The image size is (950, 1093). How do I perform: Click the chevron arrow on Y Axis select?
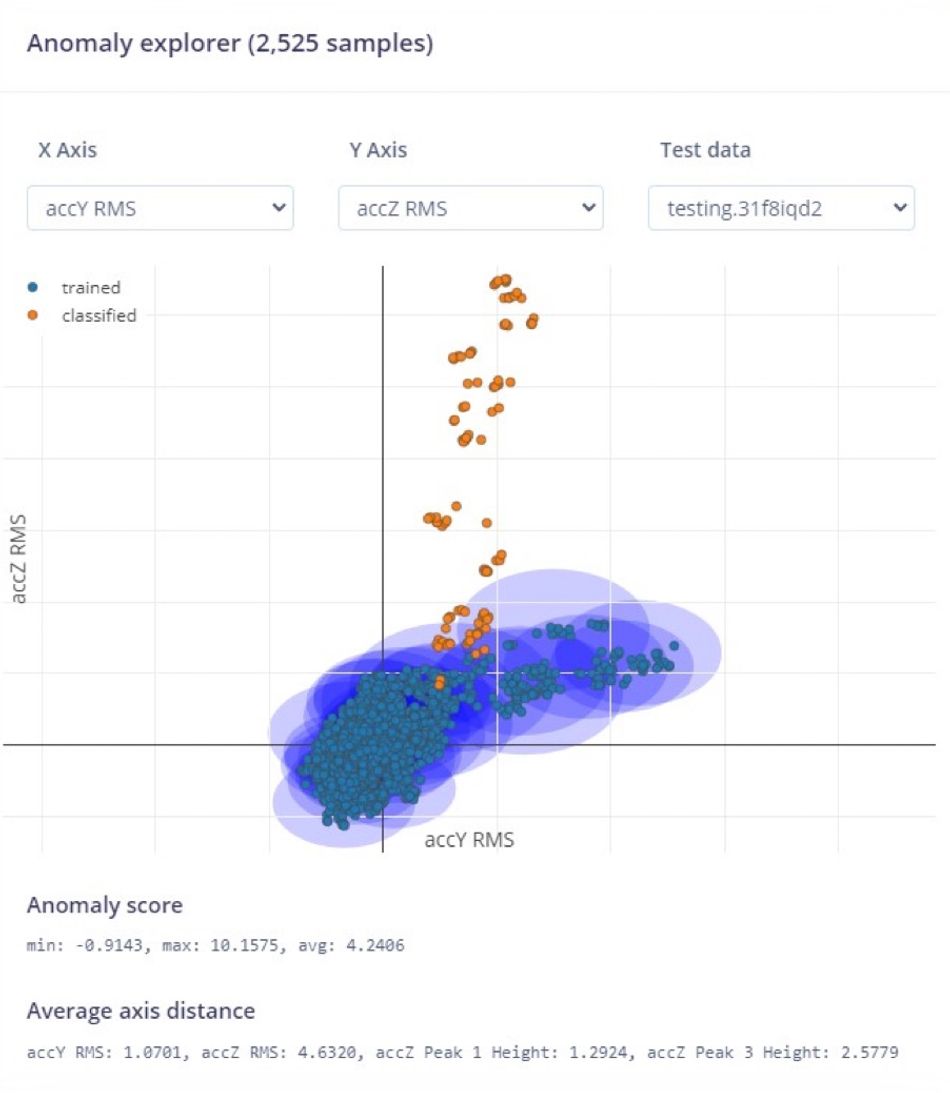point(588,207)
